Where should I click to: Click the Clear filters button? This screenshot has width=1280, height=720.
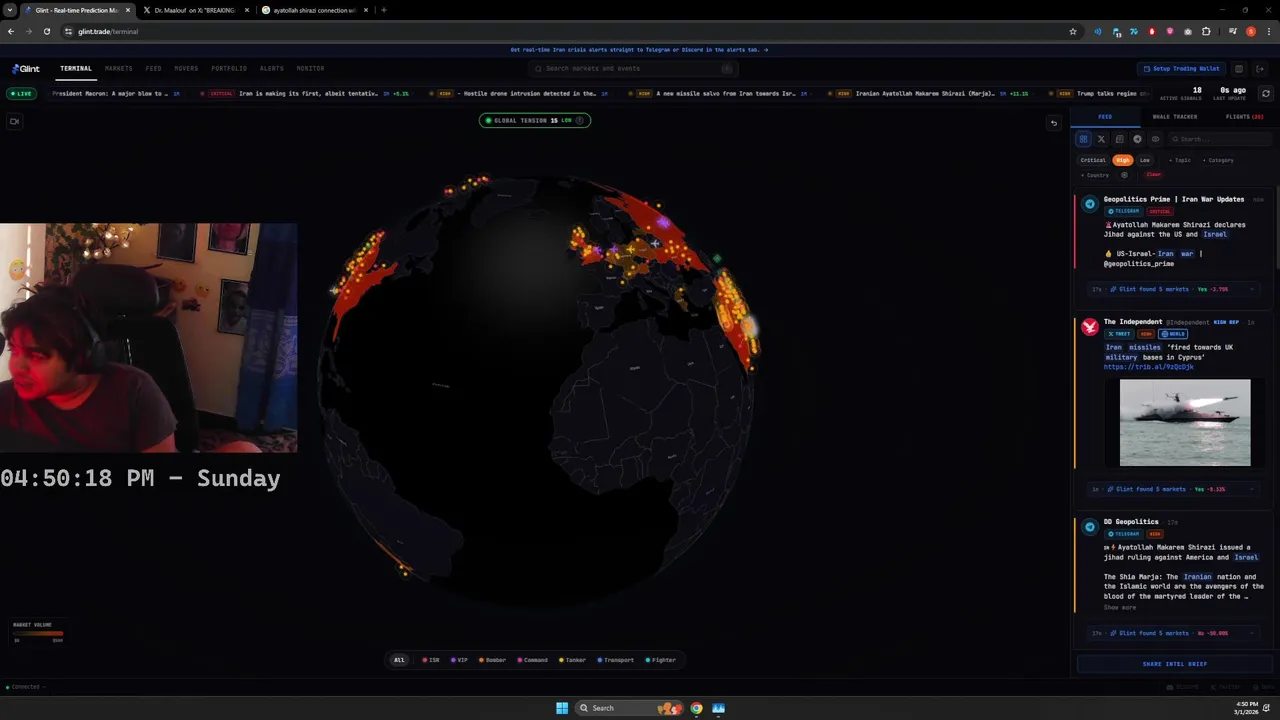click(1153, 175)
